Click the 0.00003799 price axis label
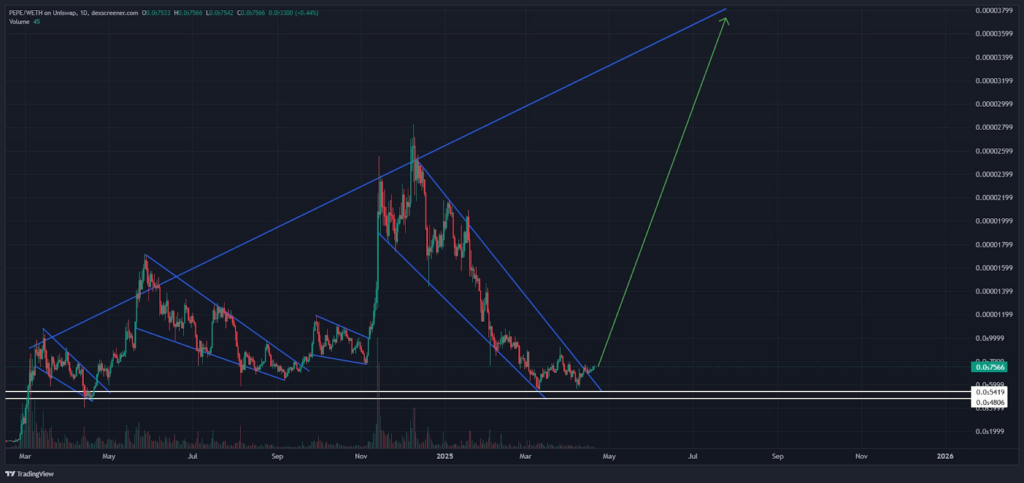Viewport: 1024px width, 483px height. coord(995,11)
